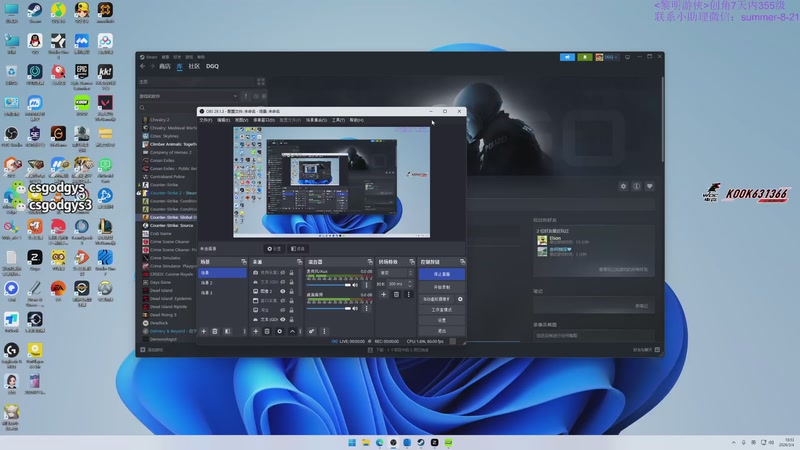
Task: Remove transition using trash icon in transitions dock
Action: [x=396, y=294]
